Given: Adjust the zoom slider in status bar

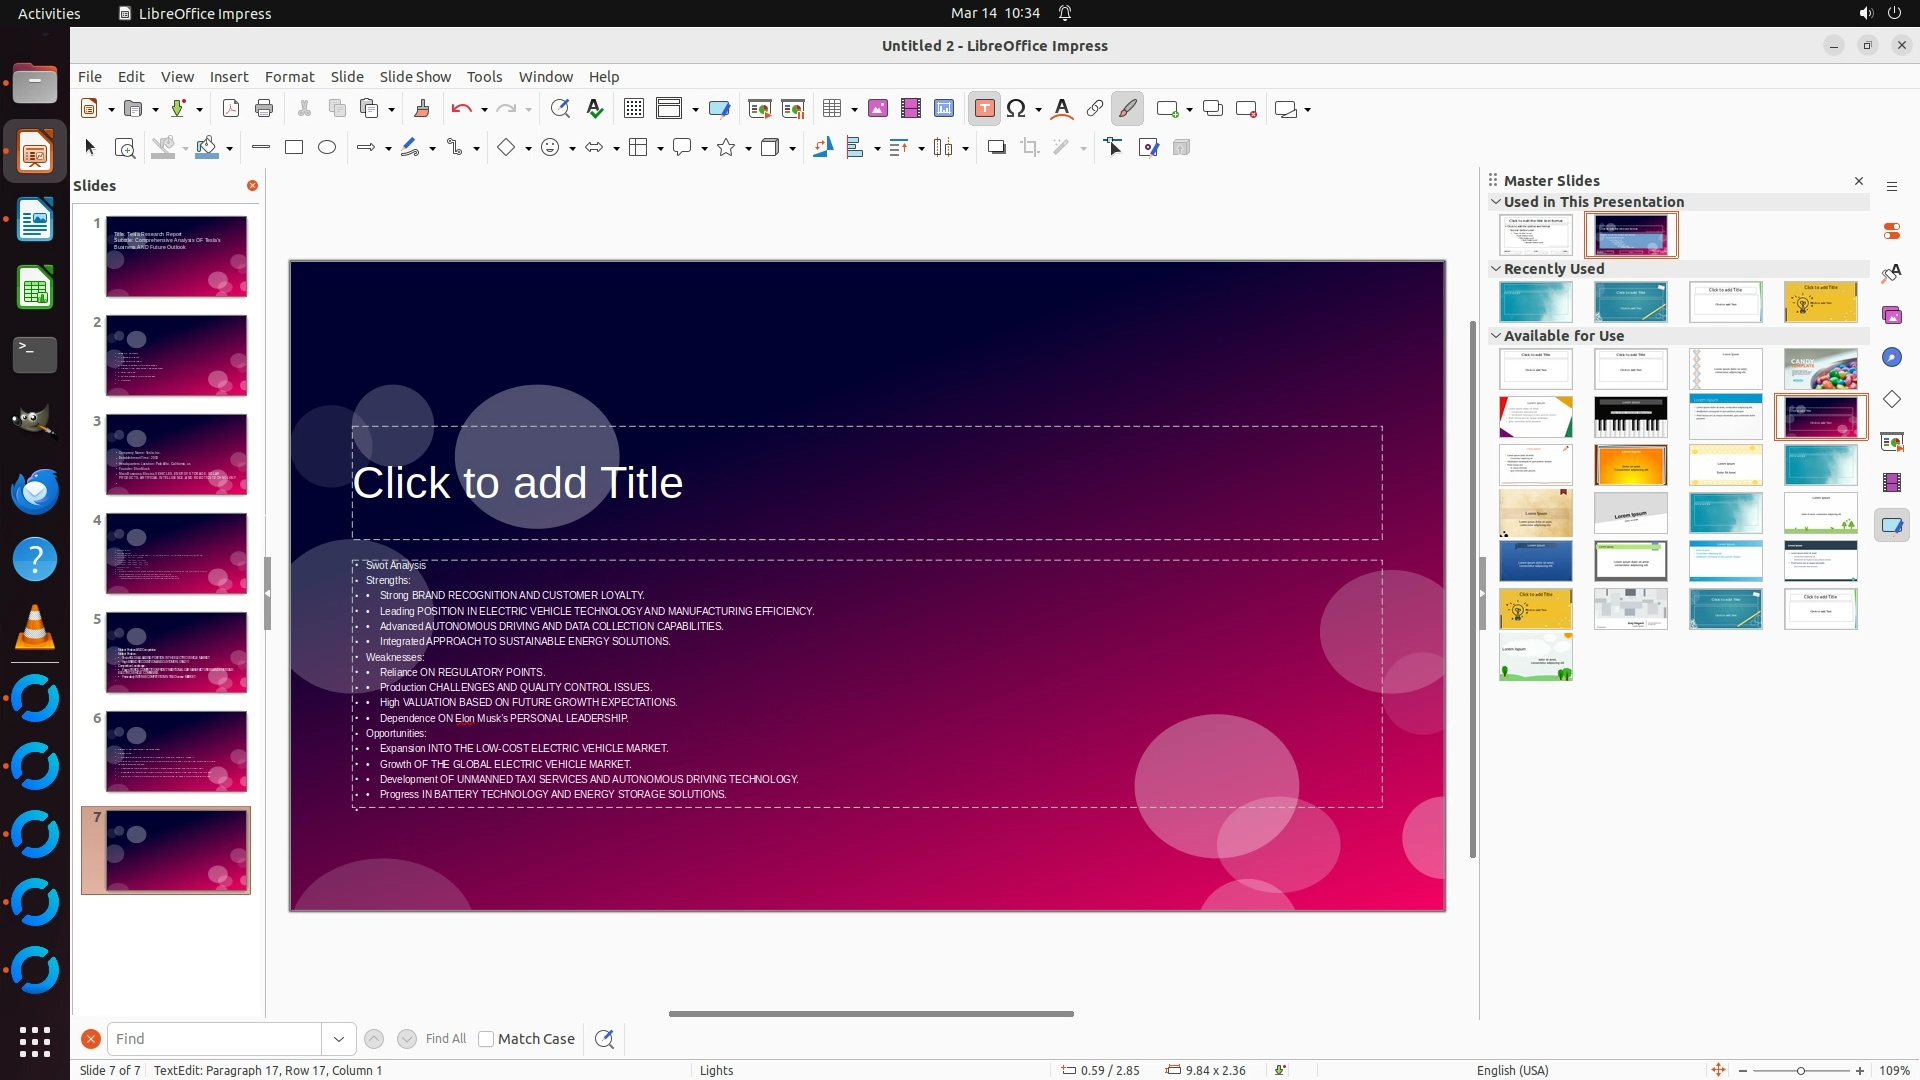Looking at the screenshot, I should coord(1800,1071).
